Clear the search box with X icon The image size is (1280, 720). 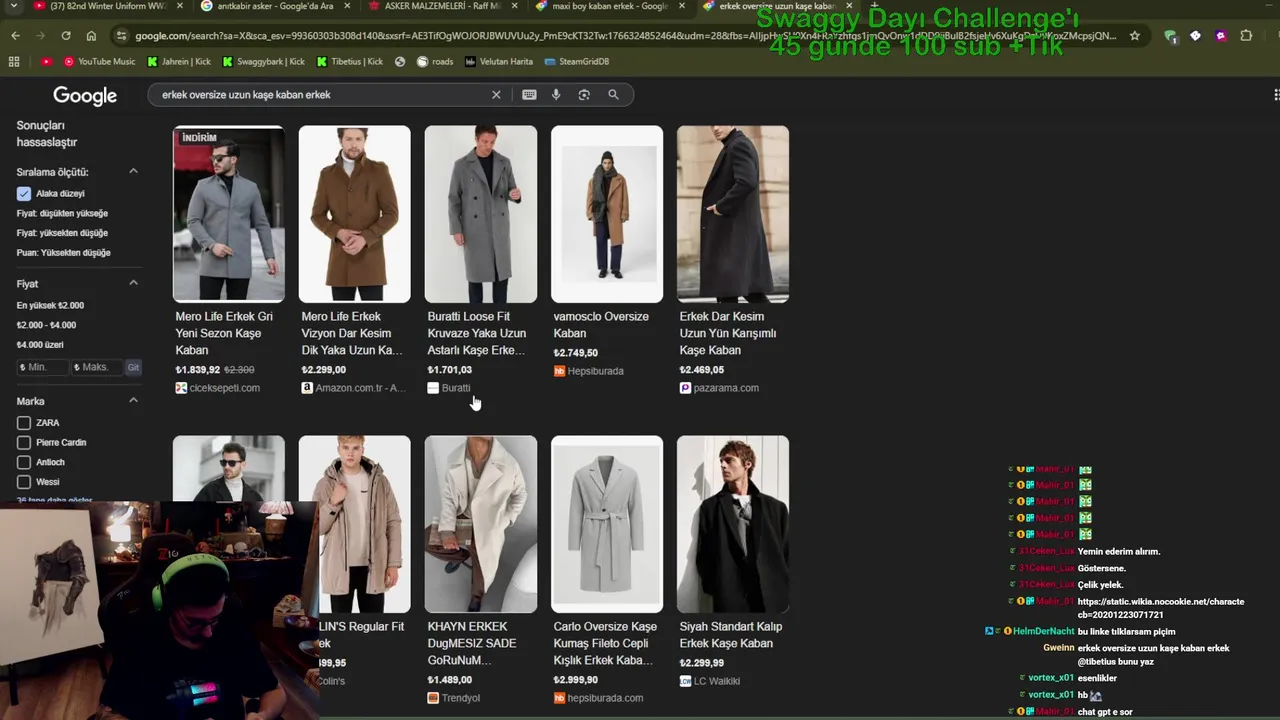click(x=496, y=95)
